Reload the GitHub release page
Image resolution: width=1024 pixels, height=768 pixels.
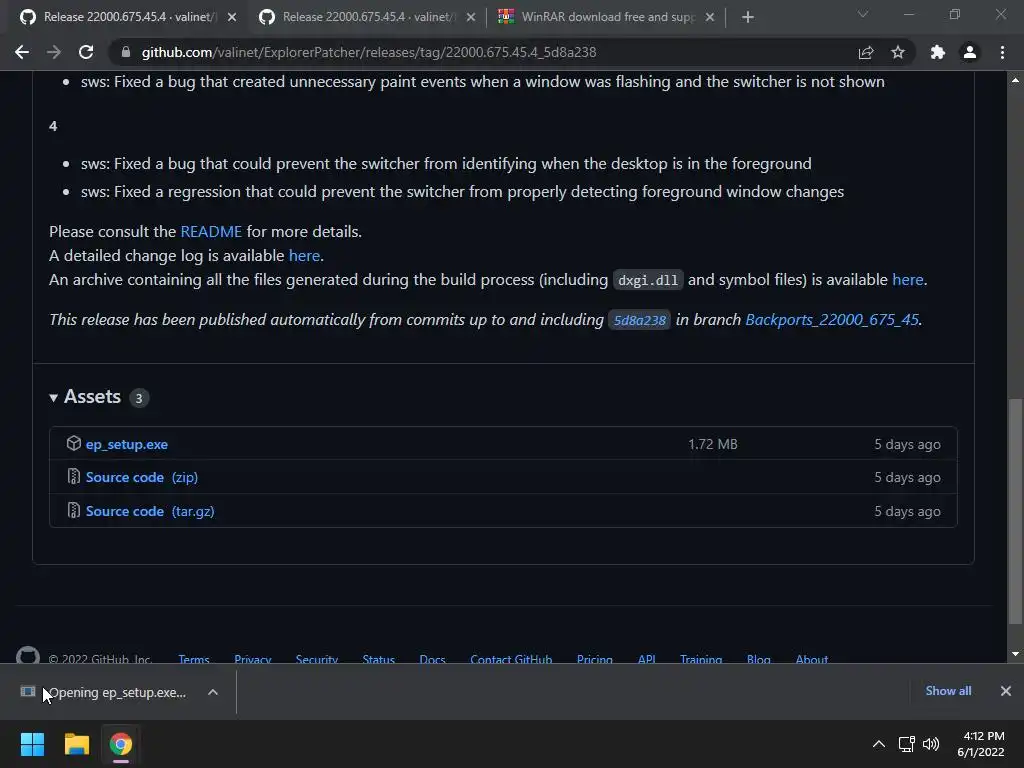pos(86,52)
